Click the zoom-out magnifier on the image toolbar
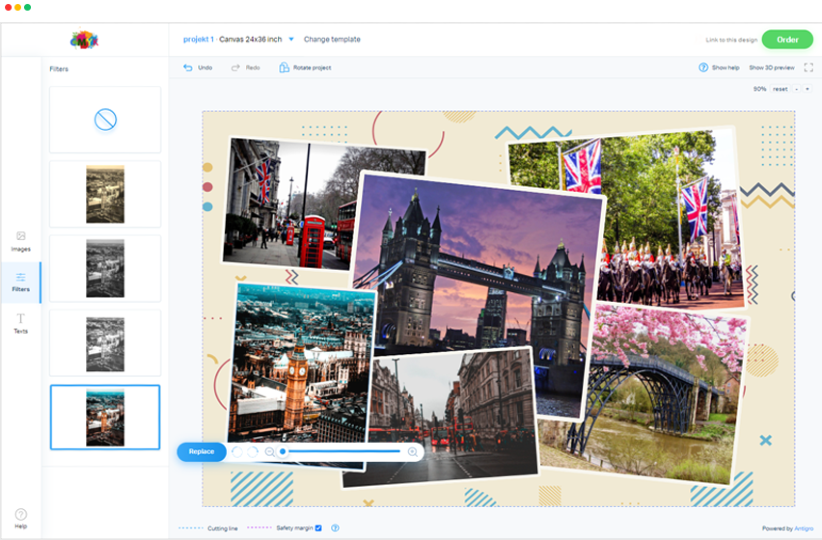The height and width of the screenshot is (540, 822). click(x=269, y=452)
